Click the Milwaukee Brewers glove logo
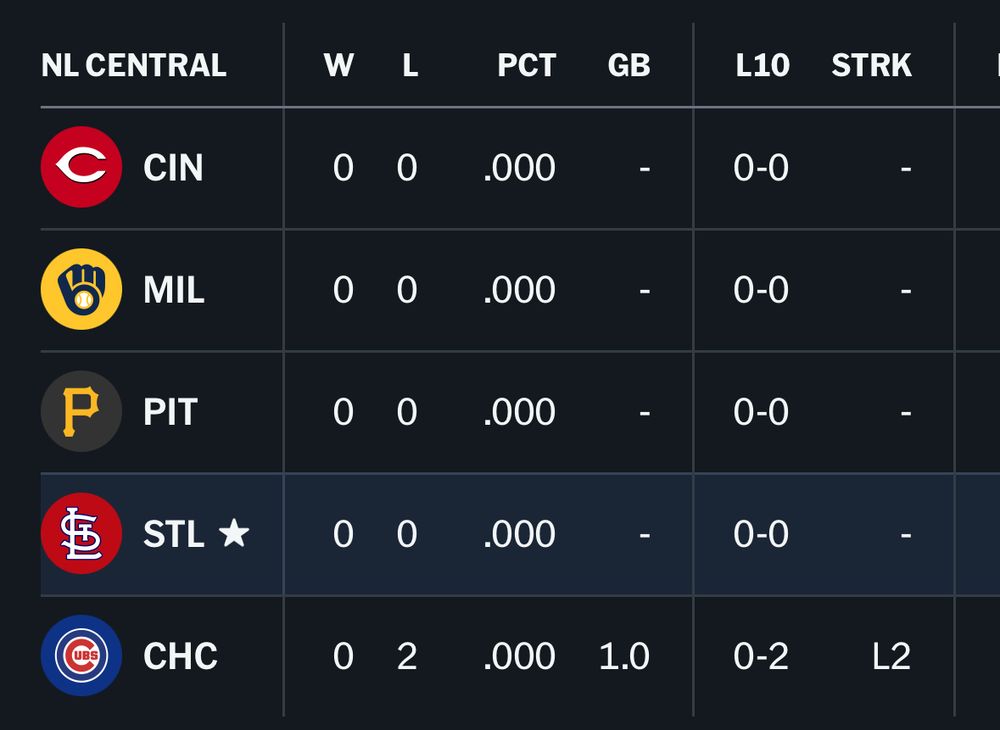The image size is (1000, 730). coord(81,290)
